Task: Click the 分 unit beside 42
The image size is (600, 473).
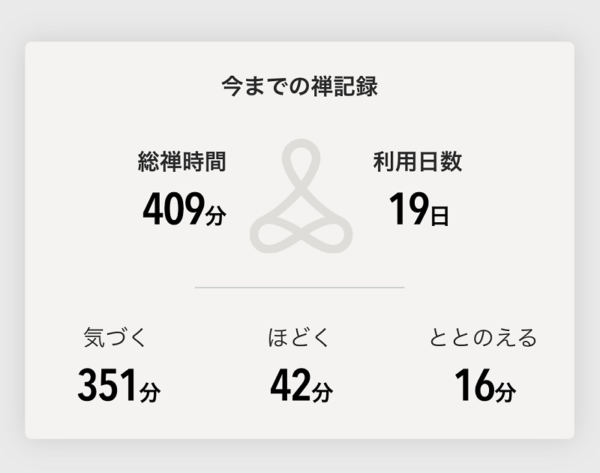Action: [x=322, y=391]
